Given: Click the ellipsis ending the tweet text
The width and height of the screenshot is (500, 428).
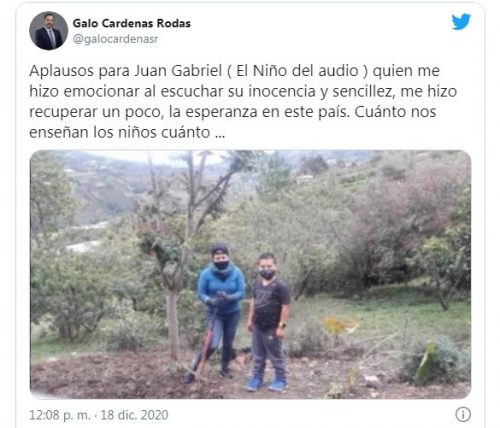Looking at the screenshot, I should coord(220,133).
